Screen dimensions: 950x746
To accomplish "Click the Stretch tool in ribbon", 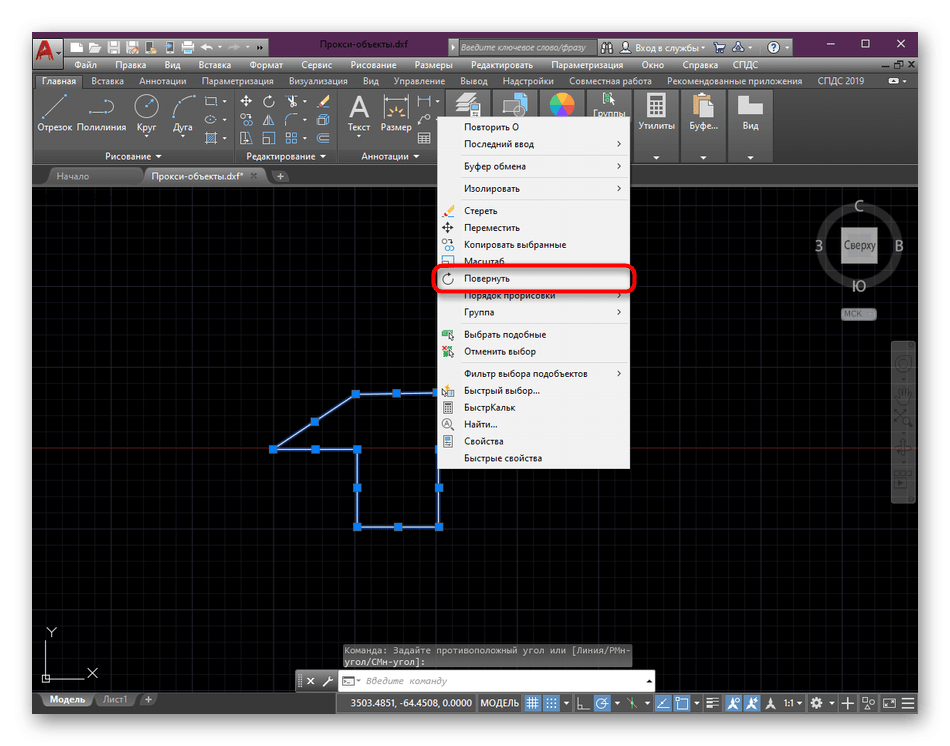I will (246, 138).
